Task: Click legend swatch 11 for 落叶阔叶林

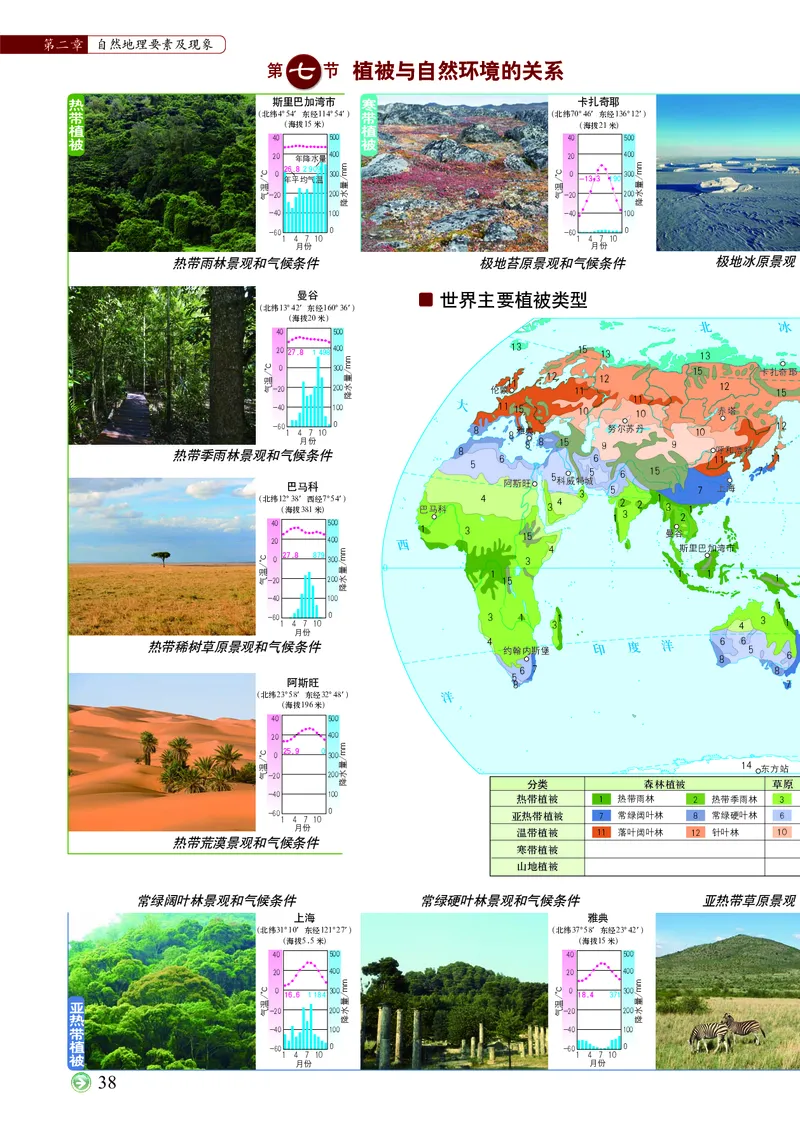Action: point(601,832)
